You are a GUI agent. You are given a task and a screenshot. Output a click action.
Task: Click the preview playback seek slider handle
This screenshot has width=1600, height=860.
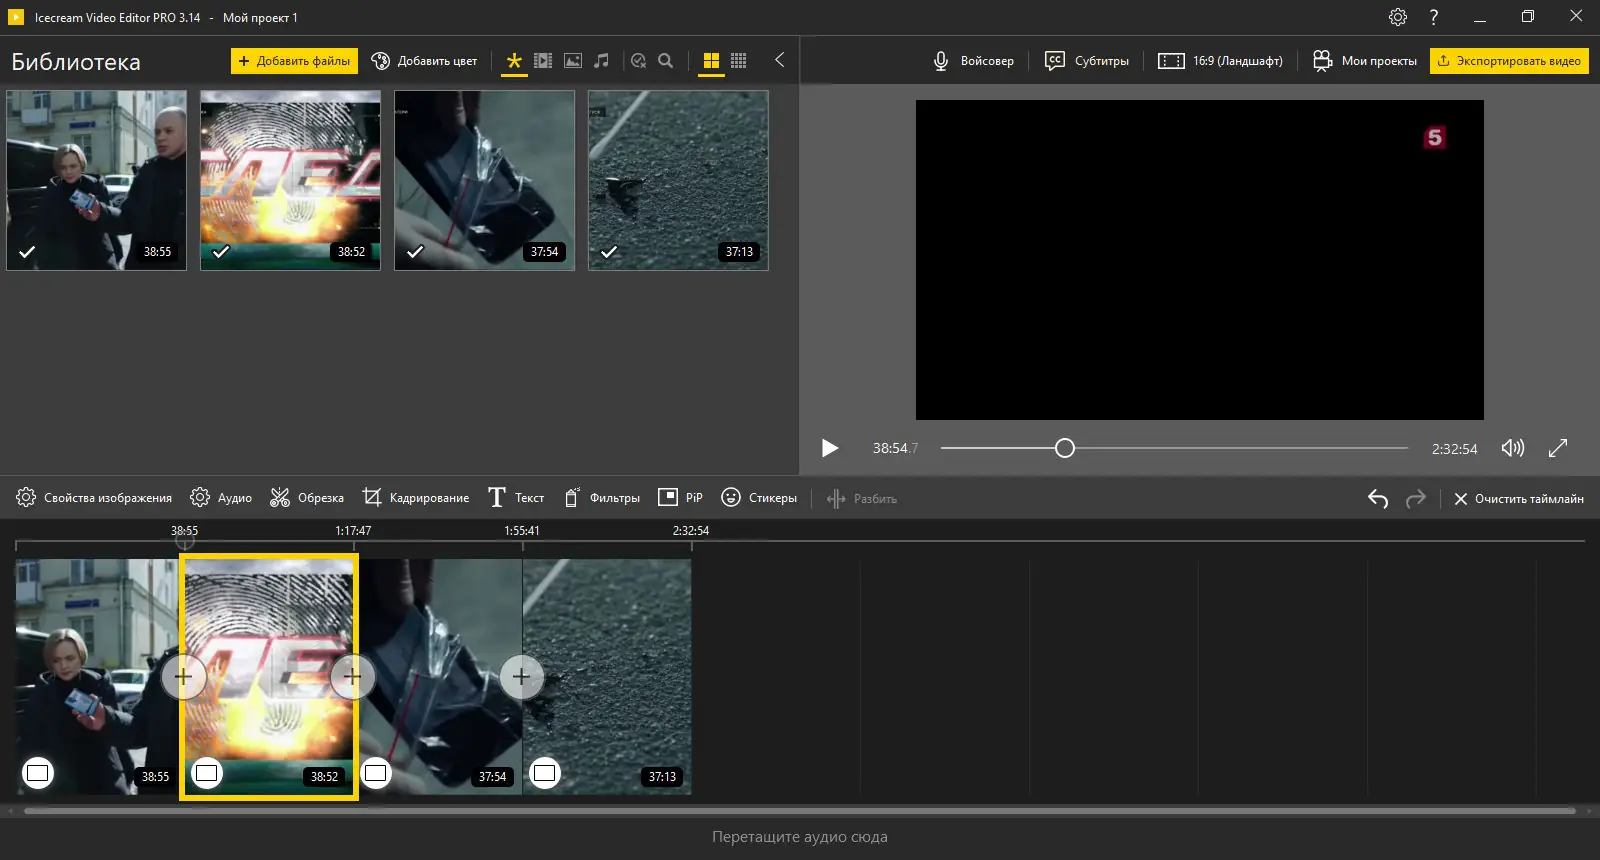click(1065, 448)
